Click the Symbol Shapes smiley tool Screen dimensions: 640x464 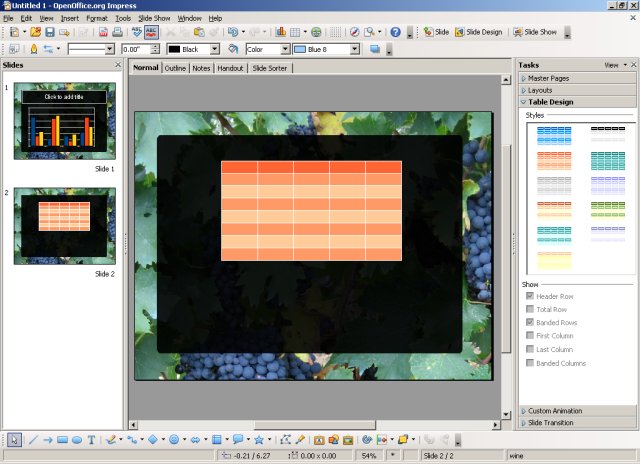(x=174, y=440)
